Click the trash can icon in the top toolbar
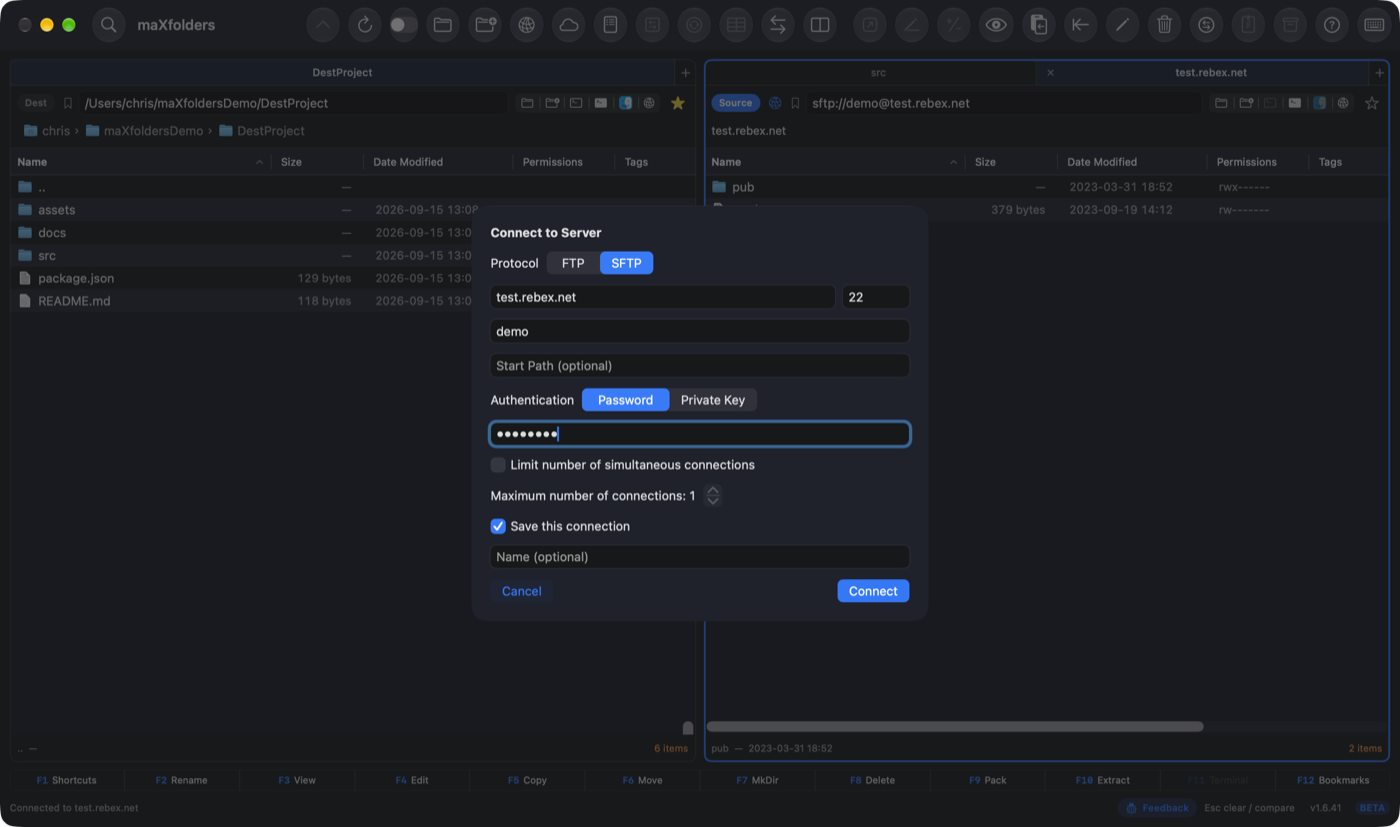 pos(1164,25)
